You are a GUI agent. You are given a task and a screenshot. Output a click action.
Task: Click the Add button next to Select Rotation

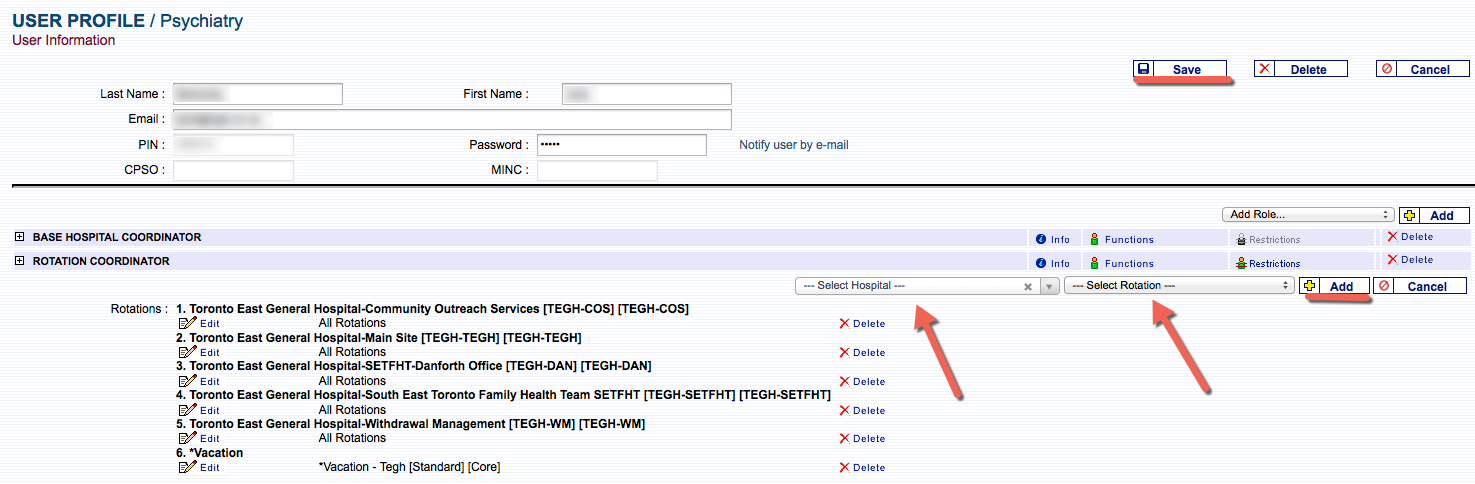point(1334,286)
